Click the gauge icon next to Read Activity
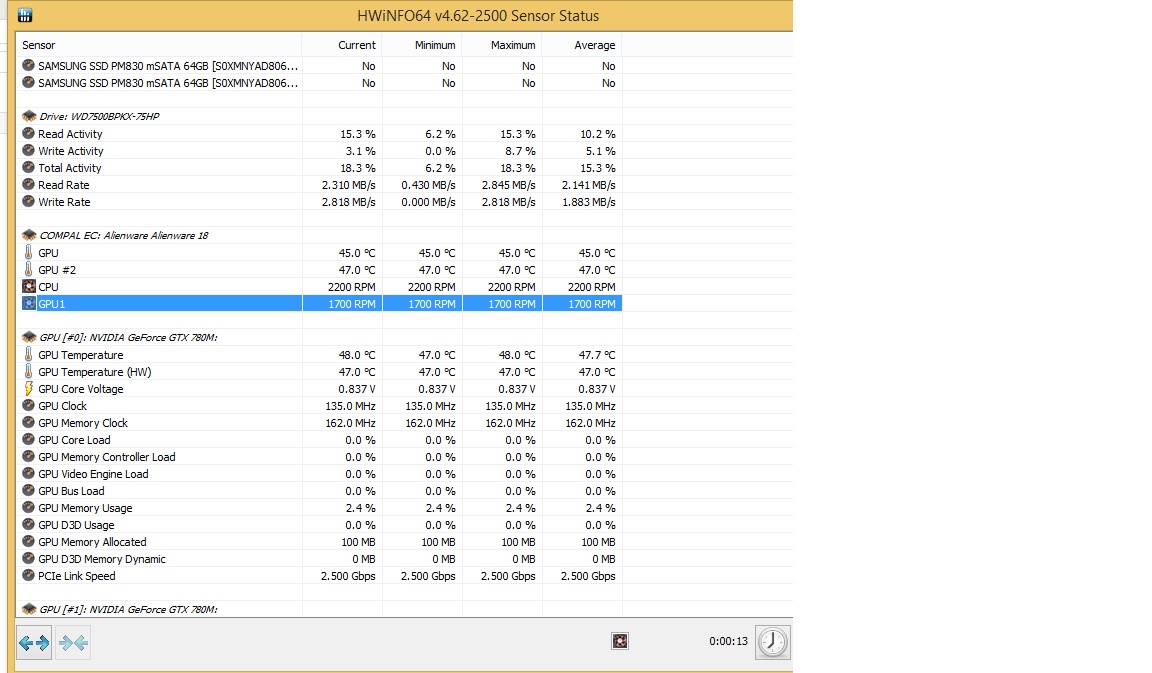The width and height of the screenshot is (1152, 673). coord(29,134)
